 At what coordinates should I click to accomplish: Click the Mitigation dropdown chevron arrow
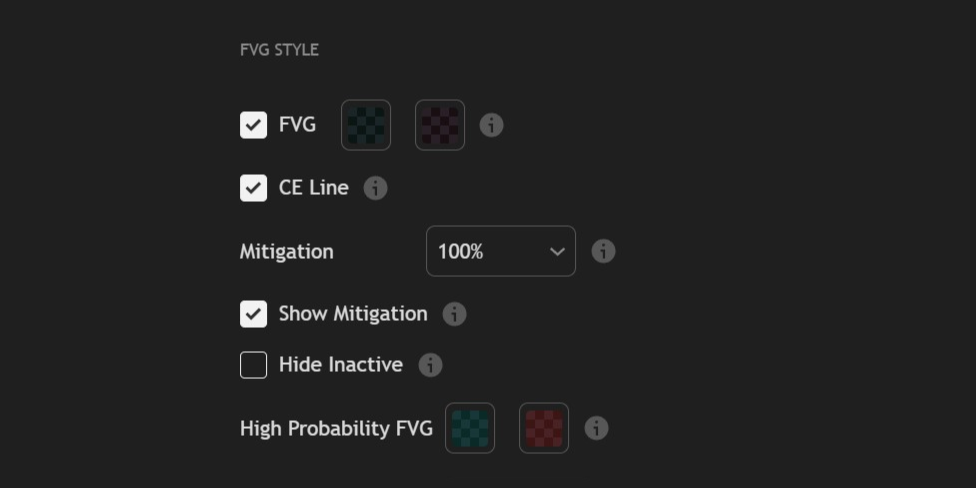point(557,252)
